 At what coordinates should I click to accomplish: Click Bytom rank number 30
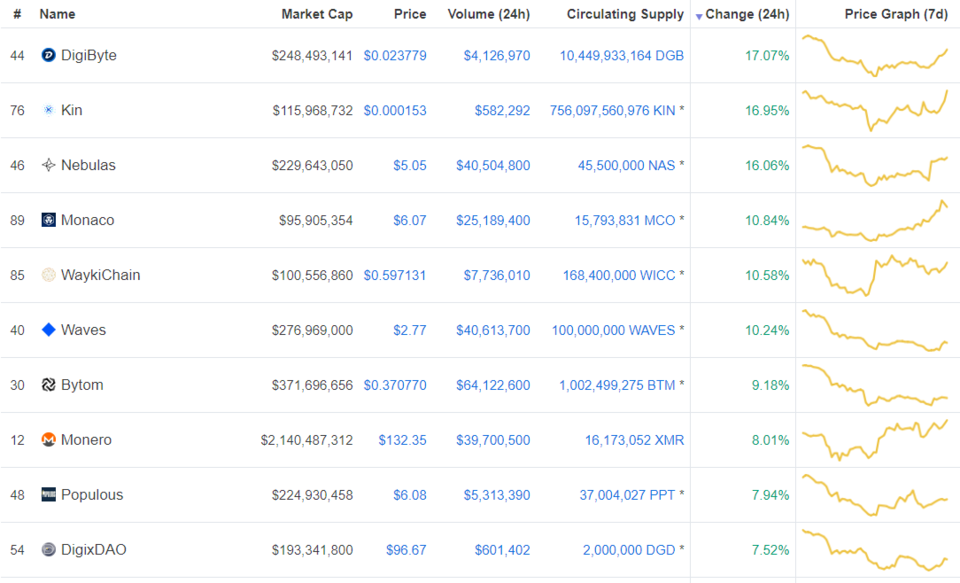pos(17,385)
